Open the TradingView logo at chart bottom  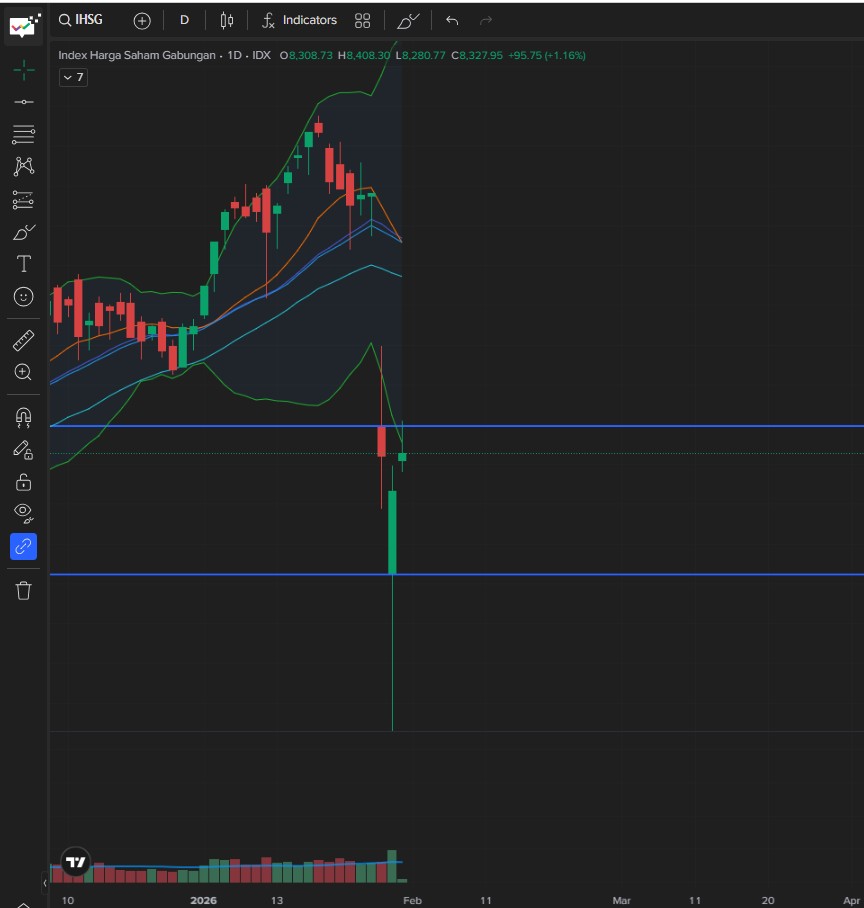tap(76, 863)
